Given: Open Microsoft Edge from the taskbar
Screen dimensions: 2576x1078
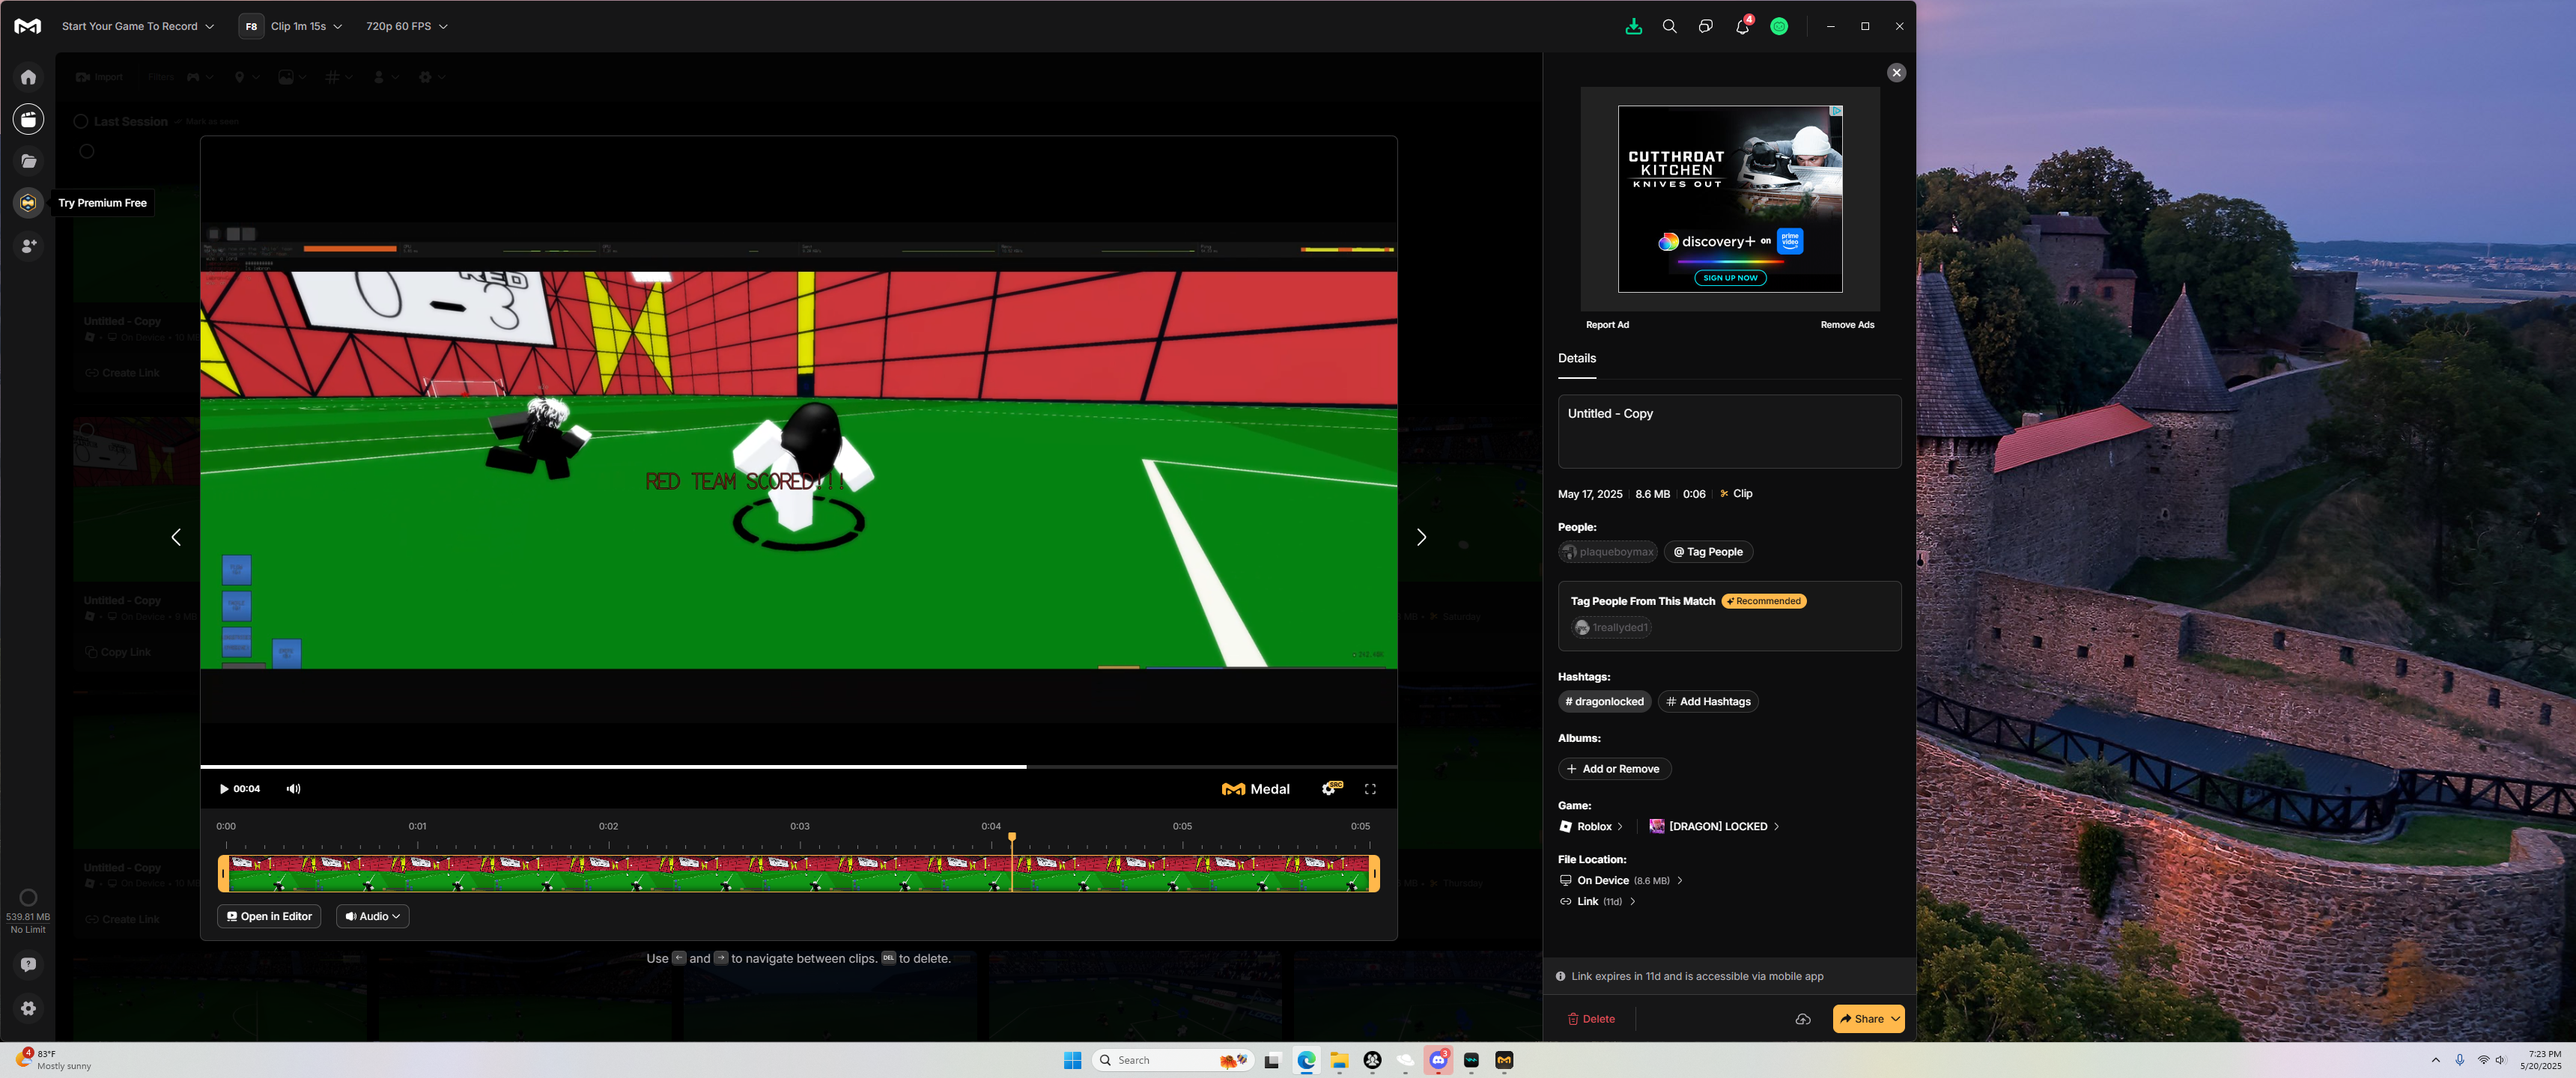Looking at the screenshot, I should click(x=1305, y=1060).
